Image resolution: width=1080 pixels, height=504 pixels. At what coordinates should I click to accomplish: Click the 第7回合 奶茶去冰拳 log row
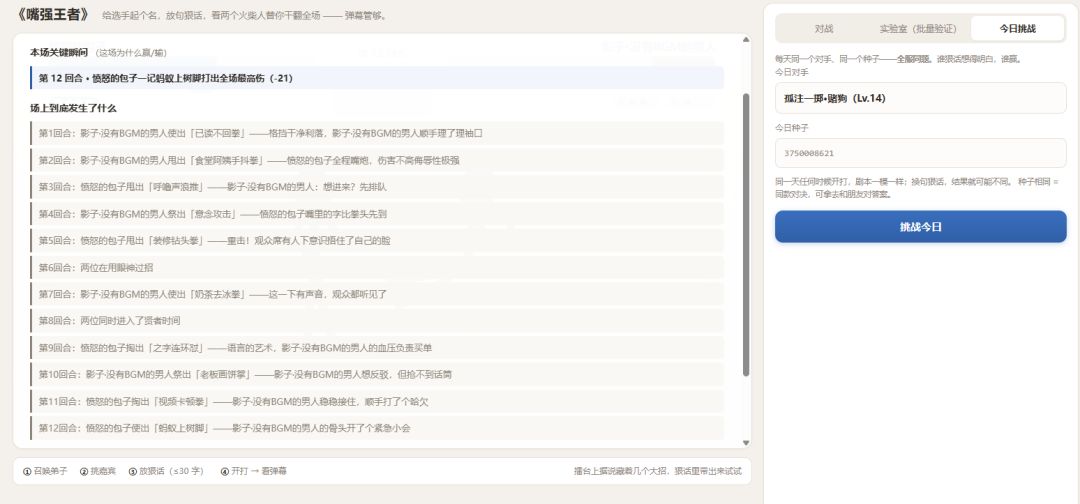pyautogui.click(x=377, y=294)
